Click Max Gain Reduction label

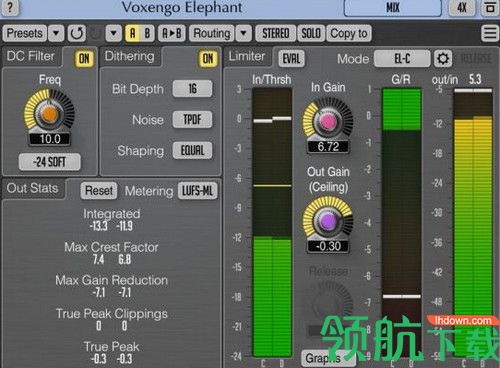click(111, 280)
